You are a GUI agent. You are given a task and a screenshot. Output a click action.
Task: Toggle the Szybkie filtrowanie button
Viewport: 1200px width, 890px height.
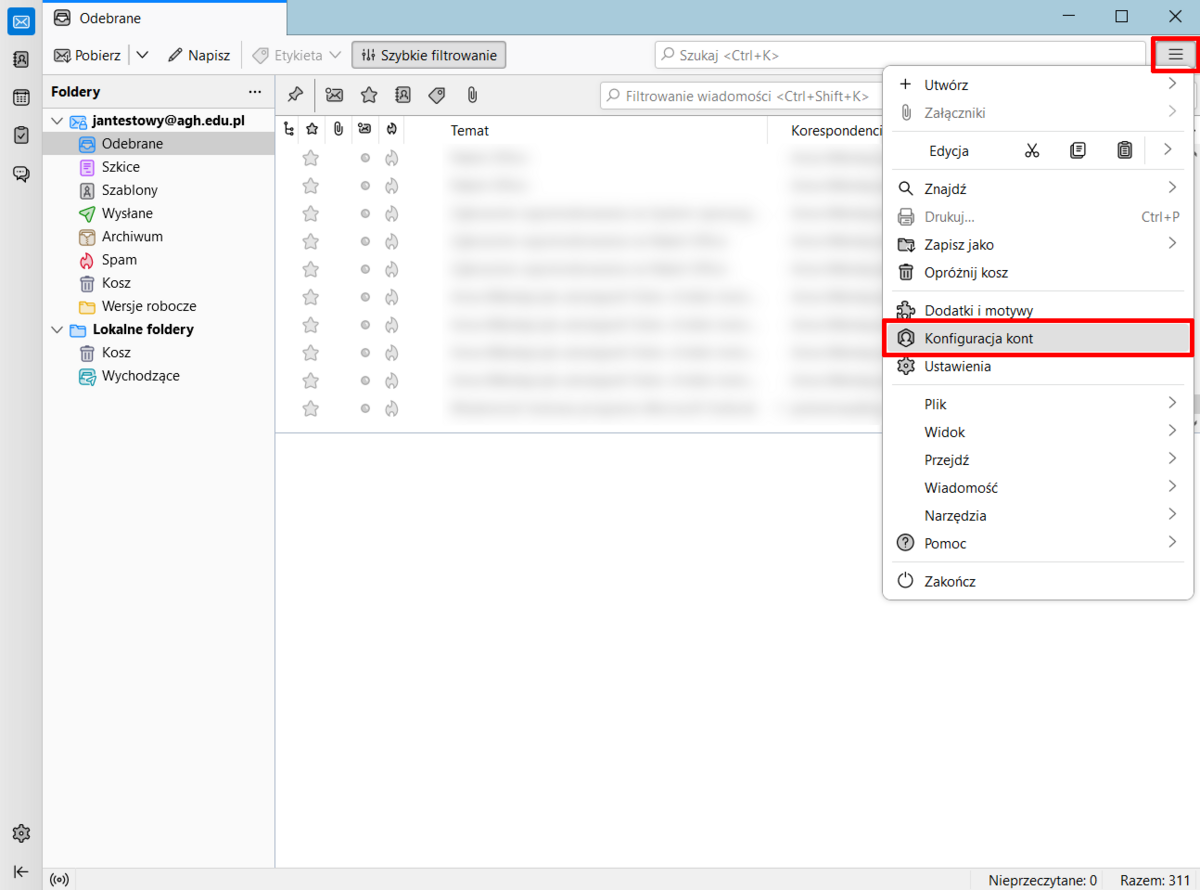[429, 55]
